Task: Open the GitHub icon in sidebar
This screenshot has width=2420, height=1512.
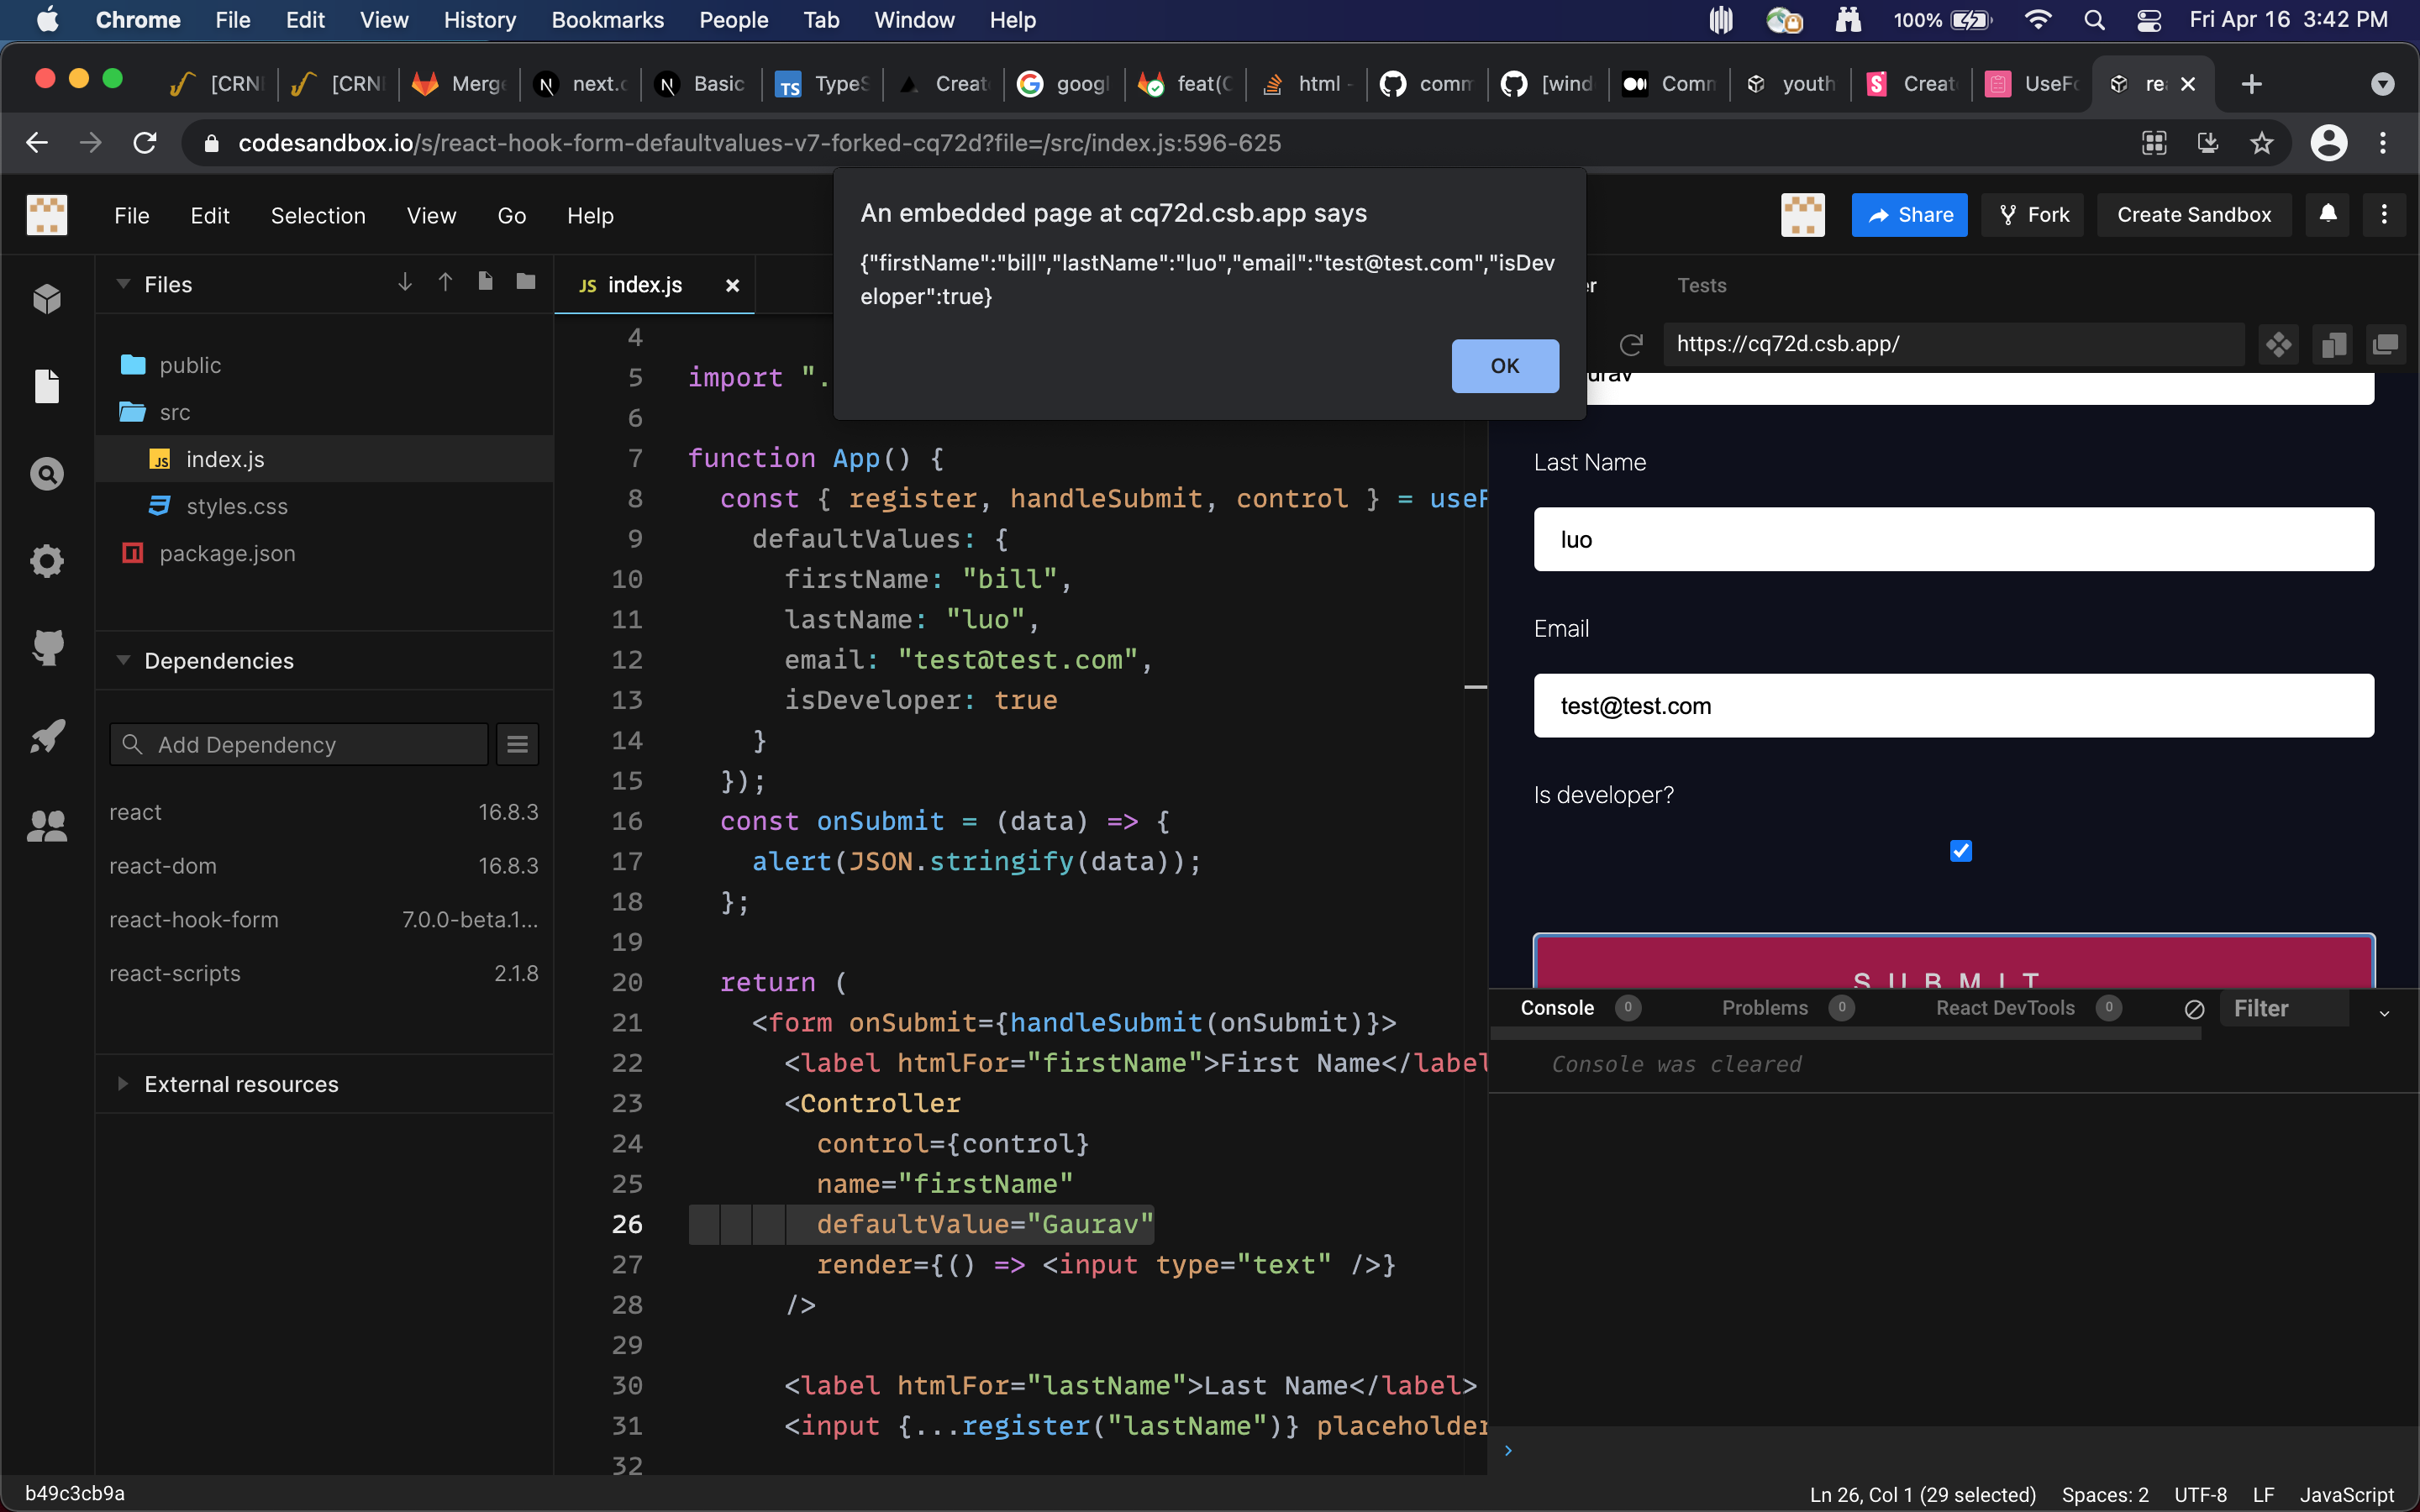Action: 47,648
